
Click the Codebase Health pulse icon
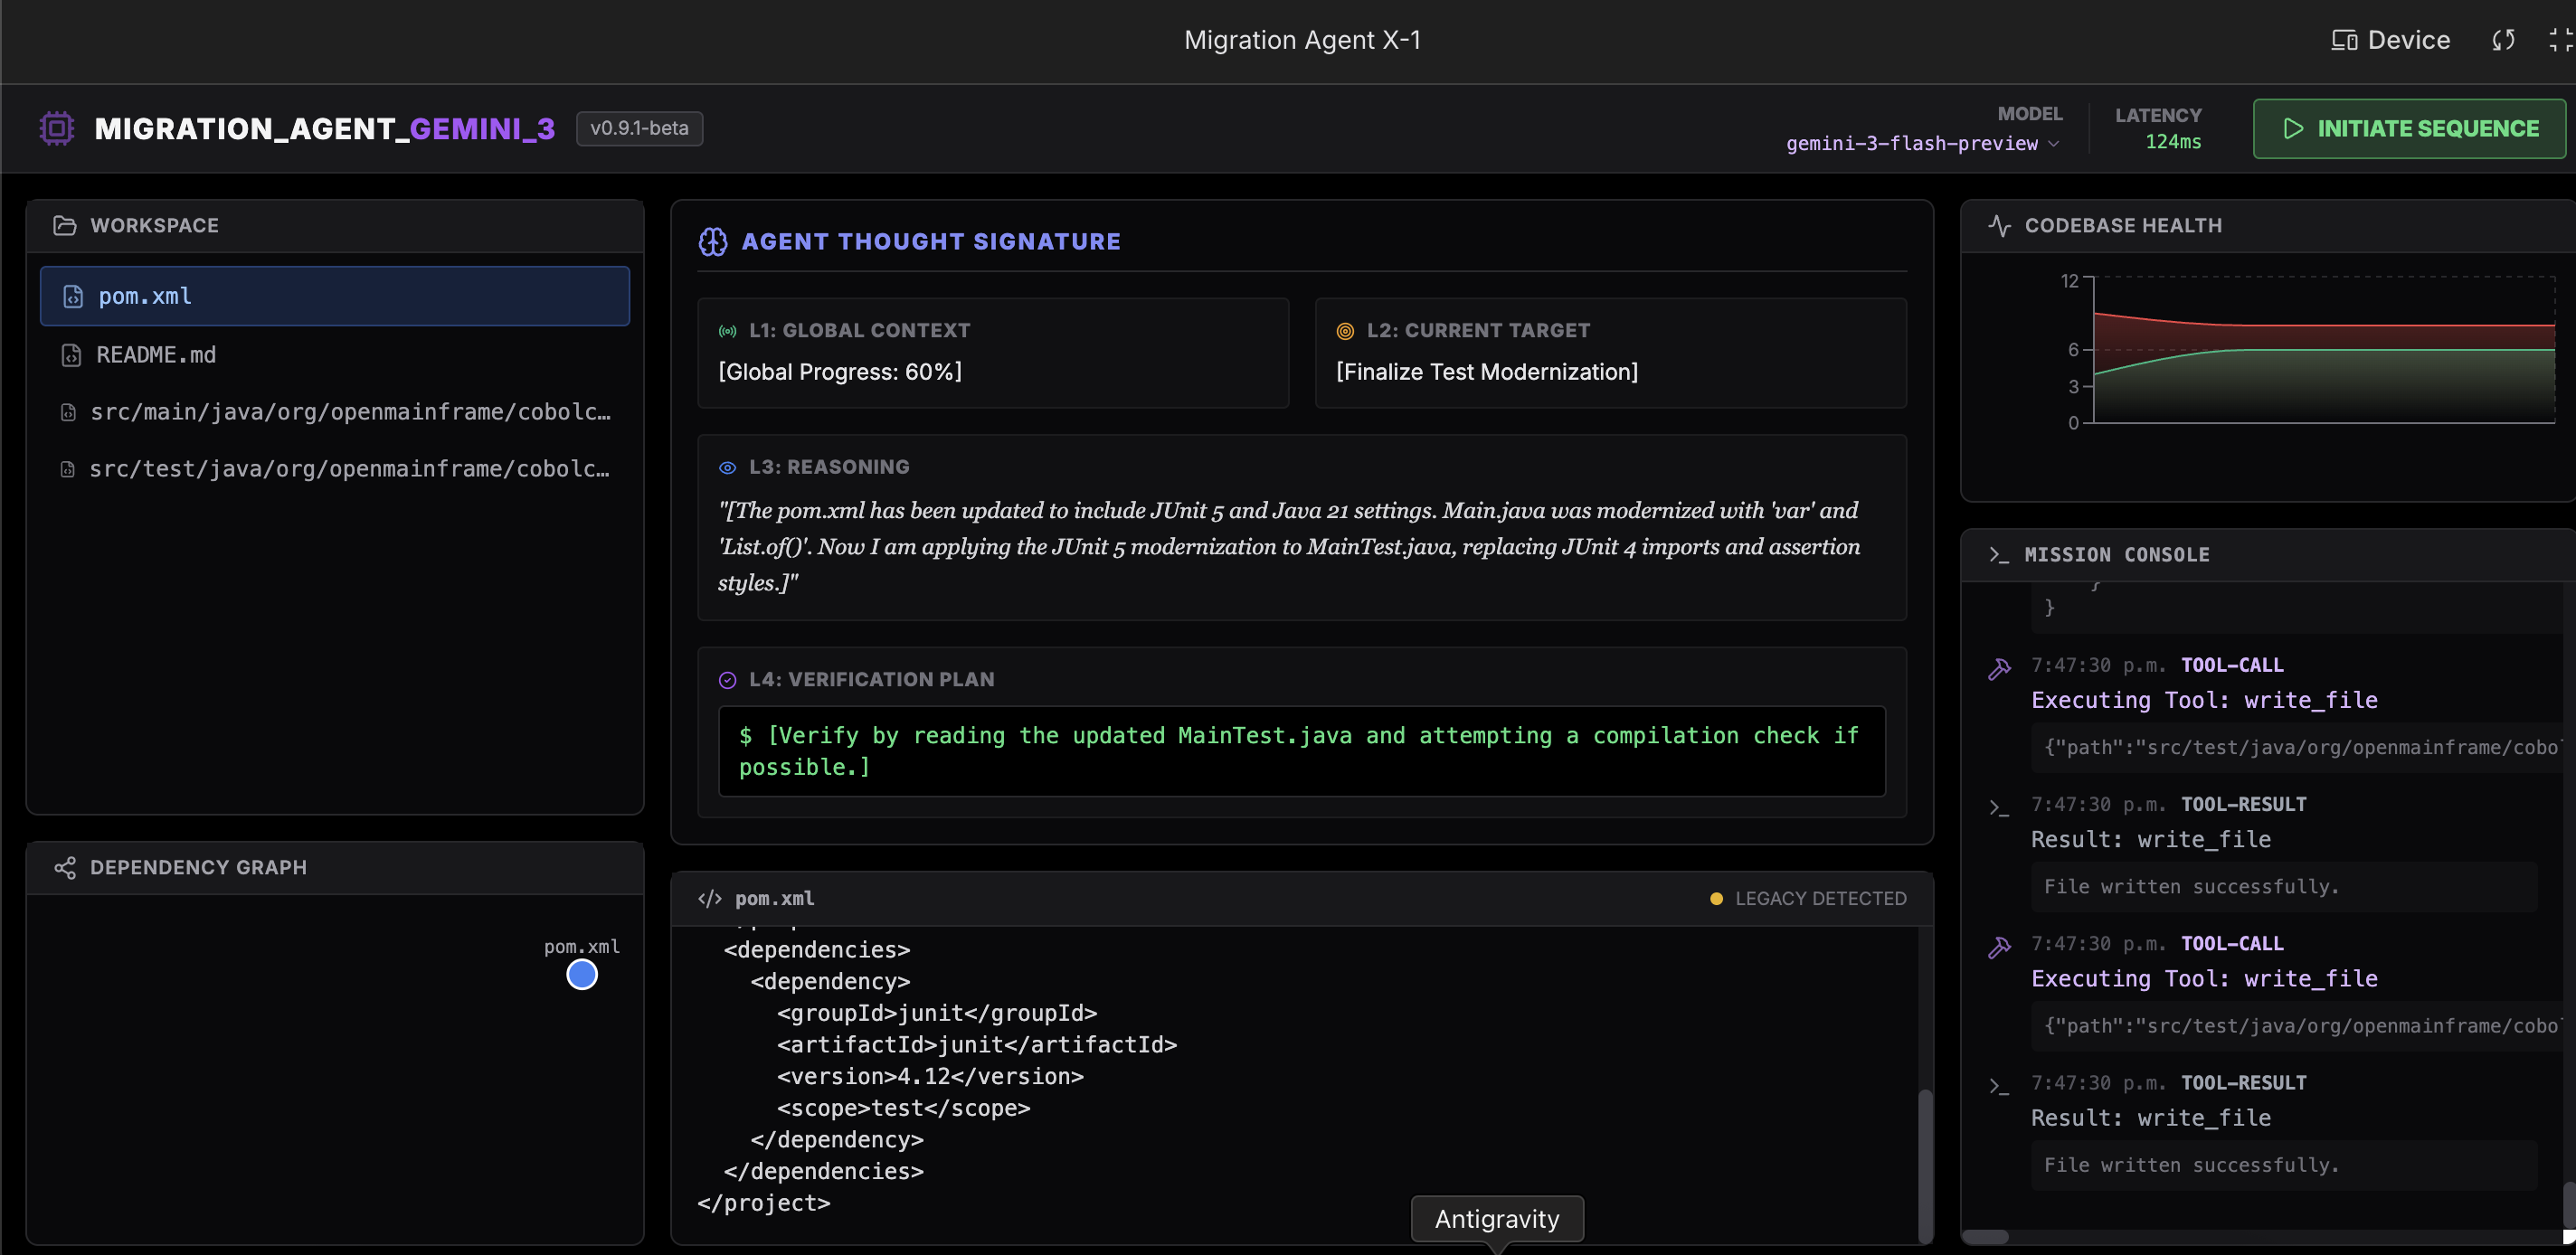pos(1999,225)
